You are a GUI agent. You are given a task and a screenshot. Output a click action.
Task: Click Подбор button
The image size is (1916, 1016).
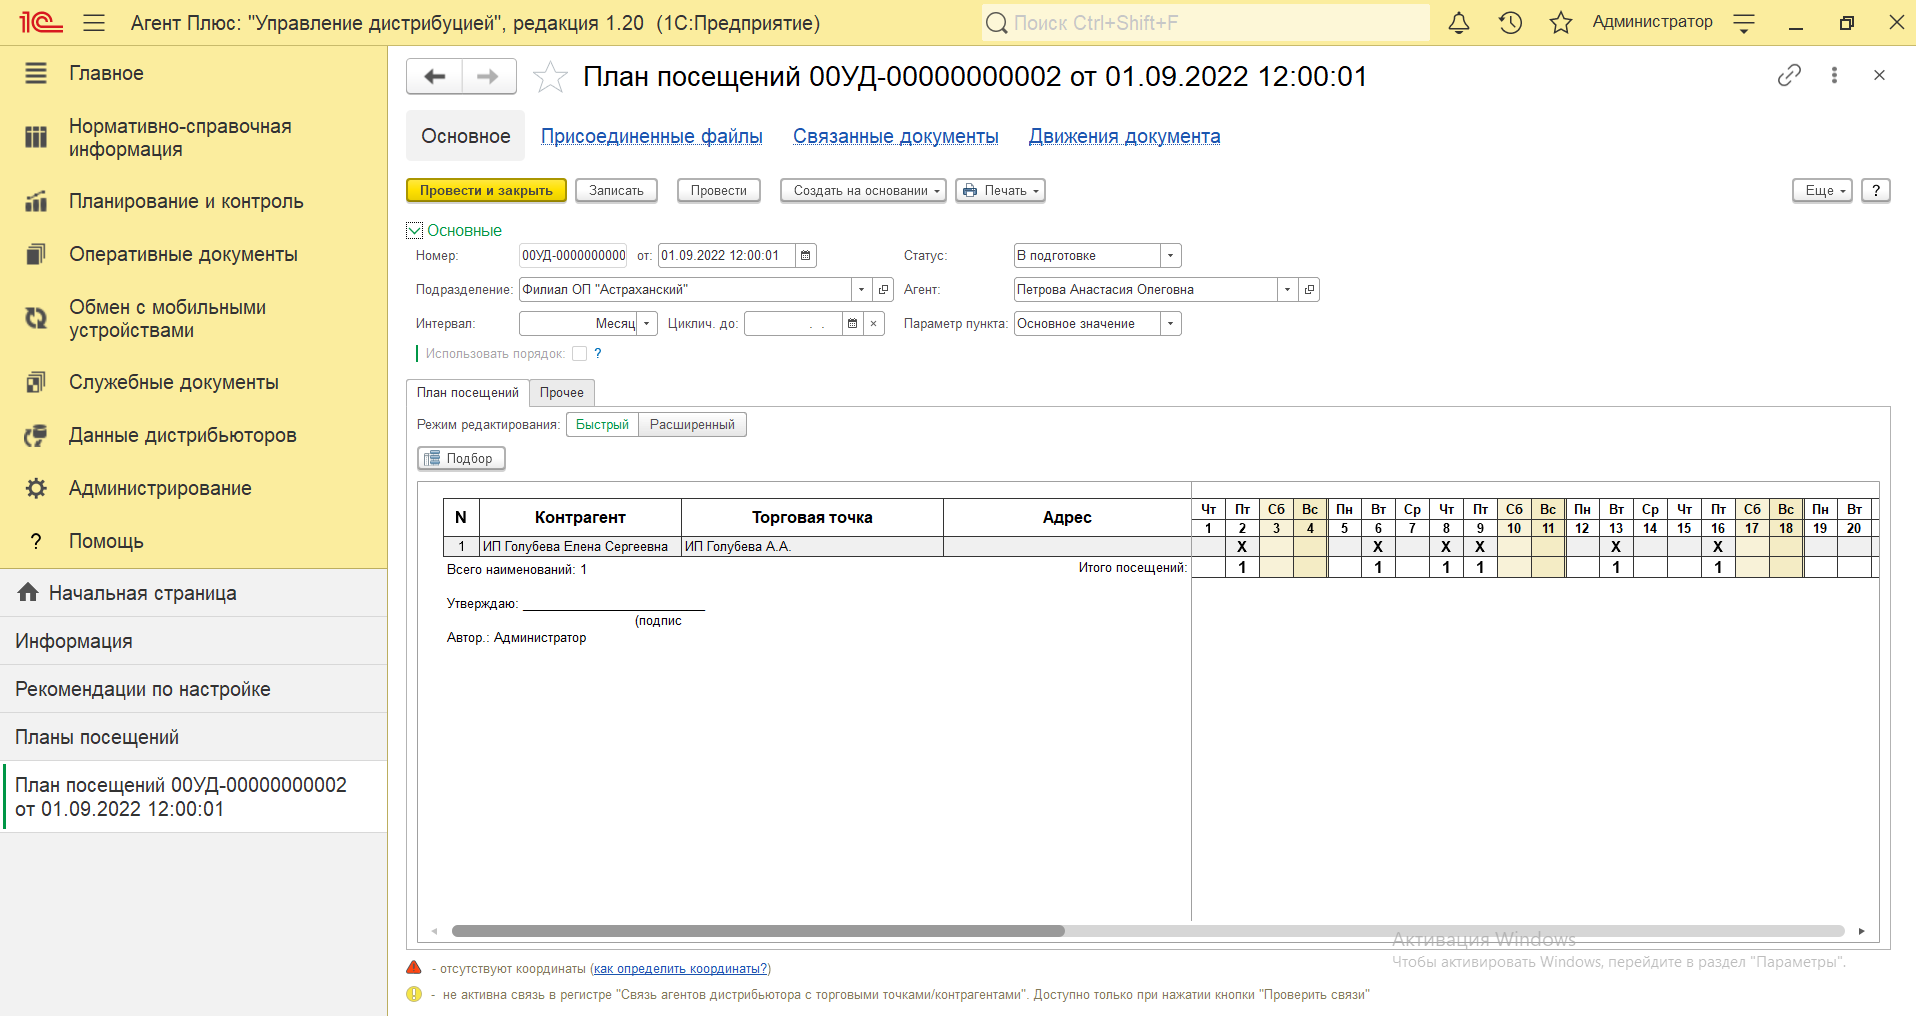click(461, 458)
